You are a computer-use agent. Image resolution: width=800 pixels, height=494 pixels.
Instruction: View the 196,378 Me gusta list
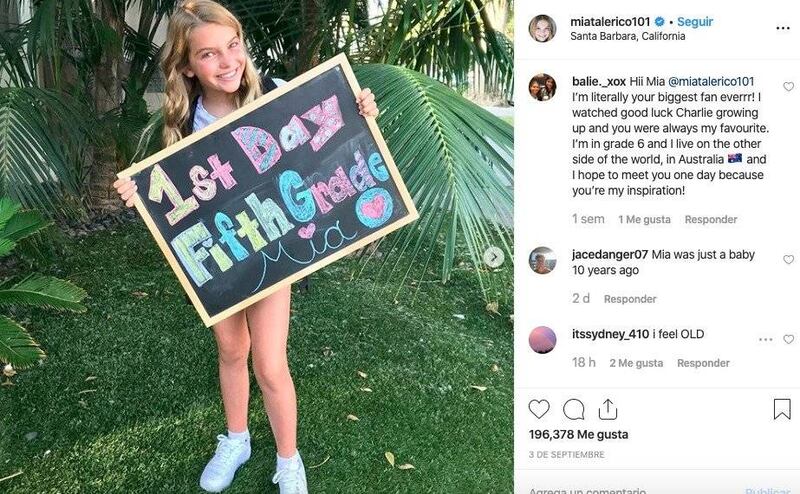tap(579, 434)
